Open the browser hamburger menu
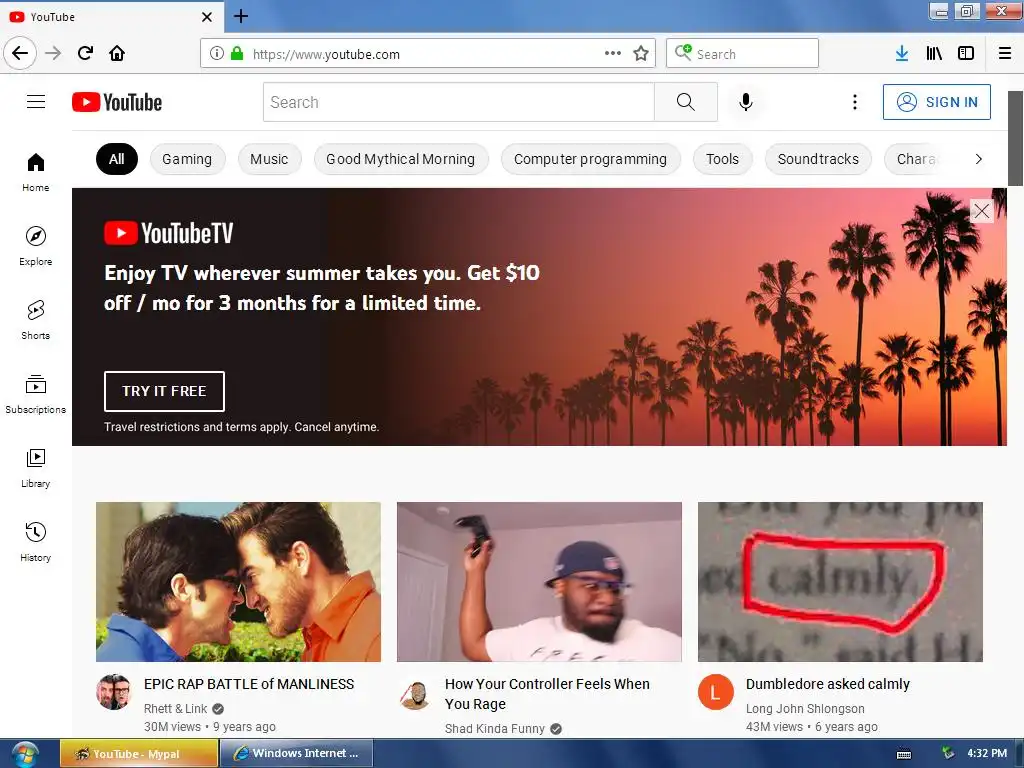1024x768 pixels. point(1005,54)
